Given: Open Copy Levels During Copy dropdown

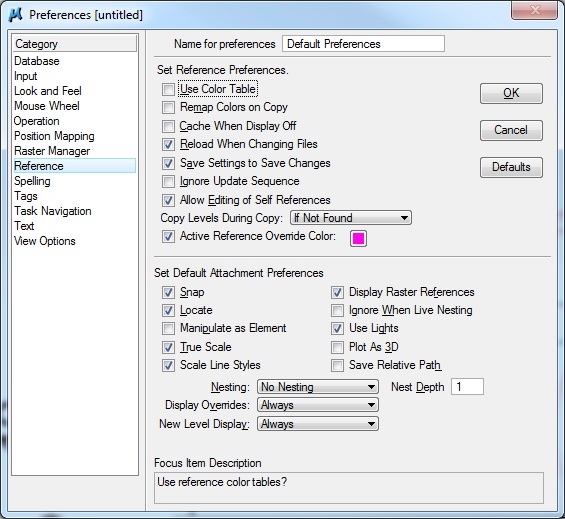Looking at the screenshot, I should (351, 218).
